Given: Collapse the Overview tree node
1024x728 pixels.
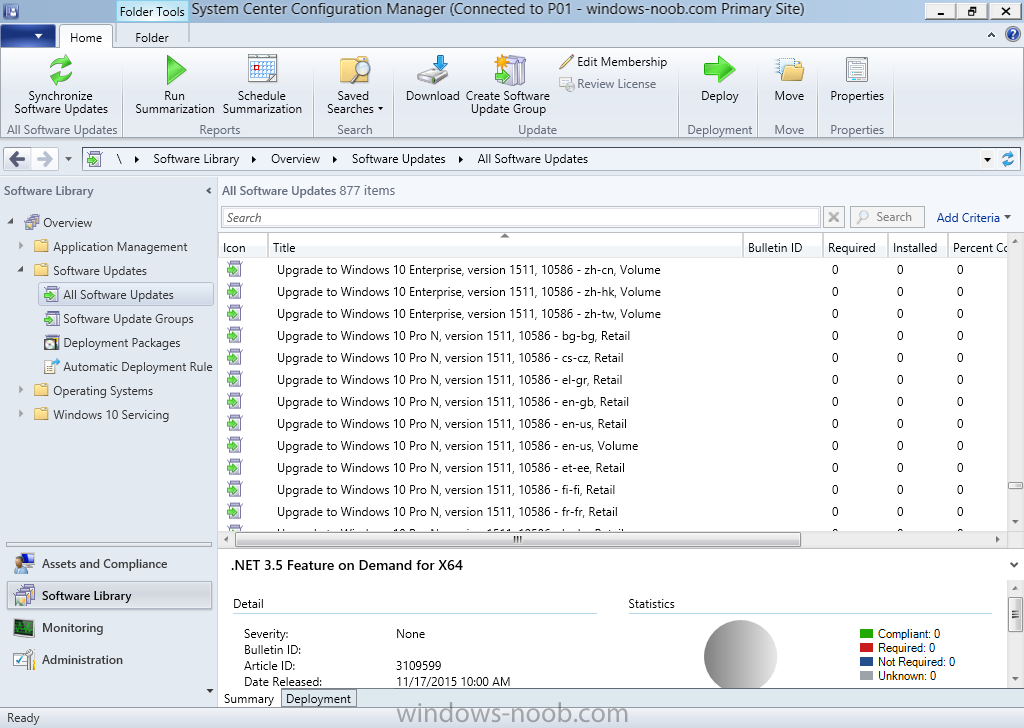Looking at the screenshot, I should coord(10,222).
